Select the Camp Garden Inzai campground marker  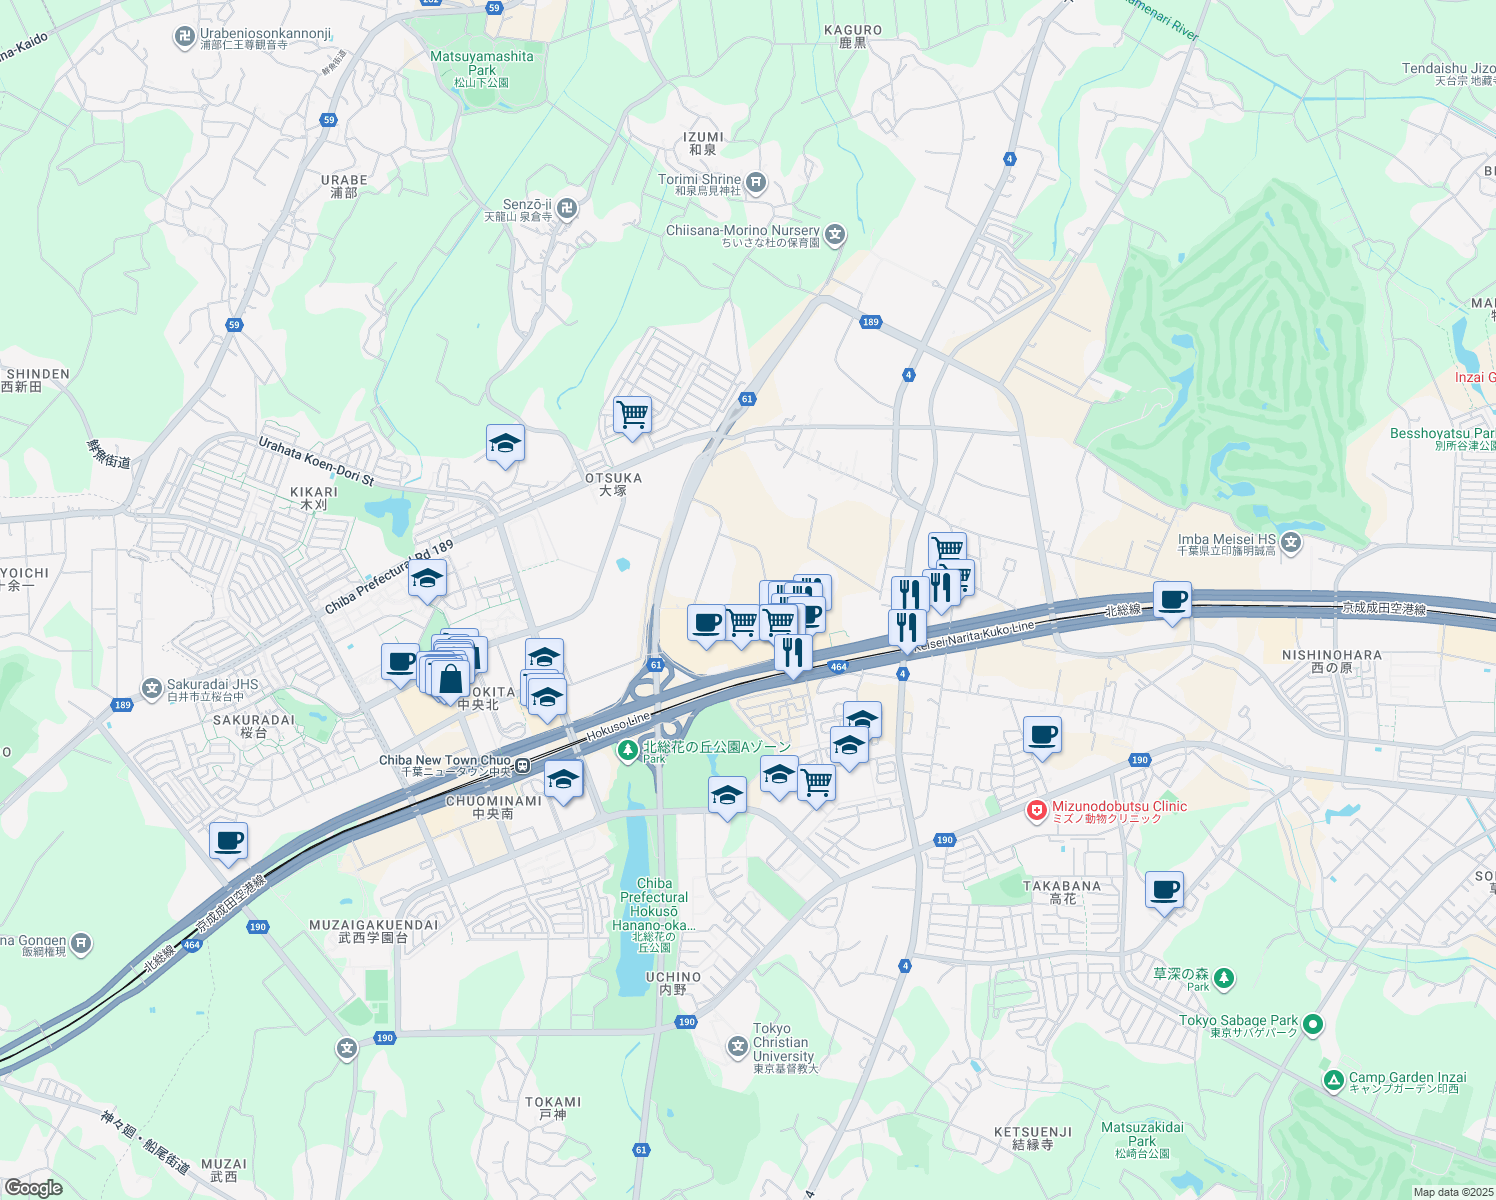(x=1333, y=1082)
